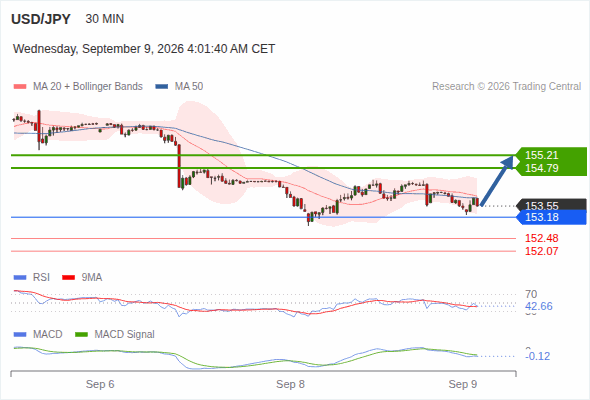590x400 pixels.
Task: Click the Sep 6 date axis label
Action: point(100,384)
